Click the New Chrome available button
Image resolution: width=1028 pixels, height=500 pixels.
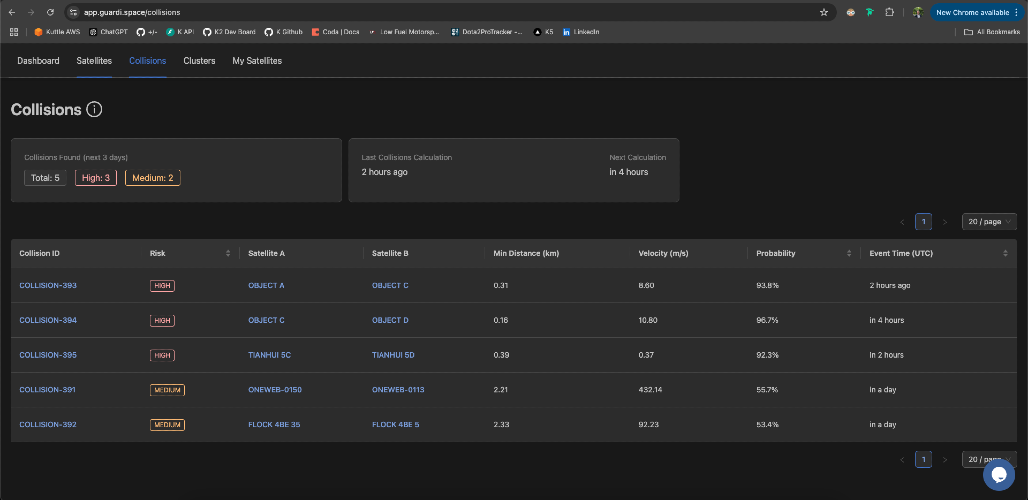pyautogui.click(x=976, y=12)
